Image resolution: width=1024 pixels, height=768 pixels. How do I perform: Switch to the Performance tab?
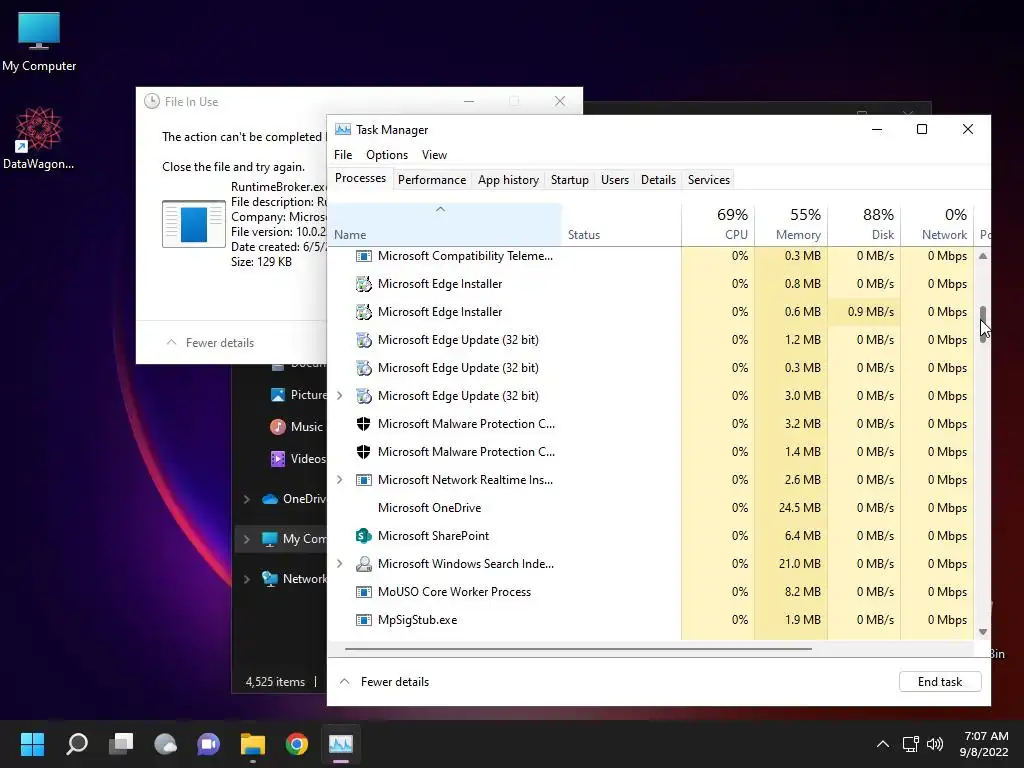pos(432,180)
